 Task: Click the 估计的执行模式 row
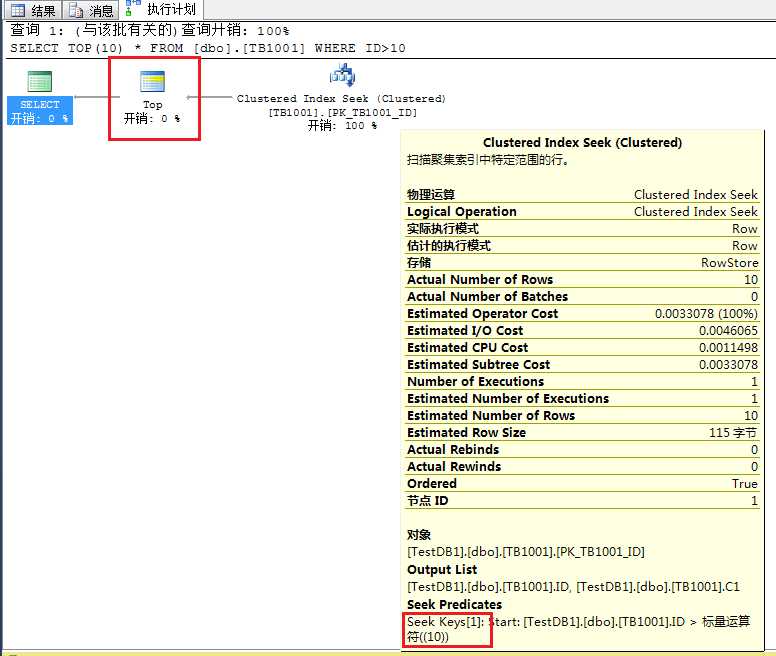(582, 245)
